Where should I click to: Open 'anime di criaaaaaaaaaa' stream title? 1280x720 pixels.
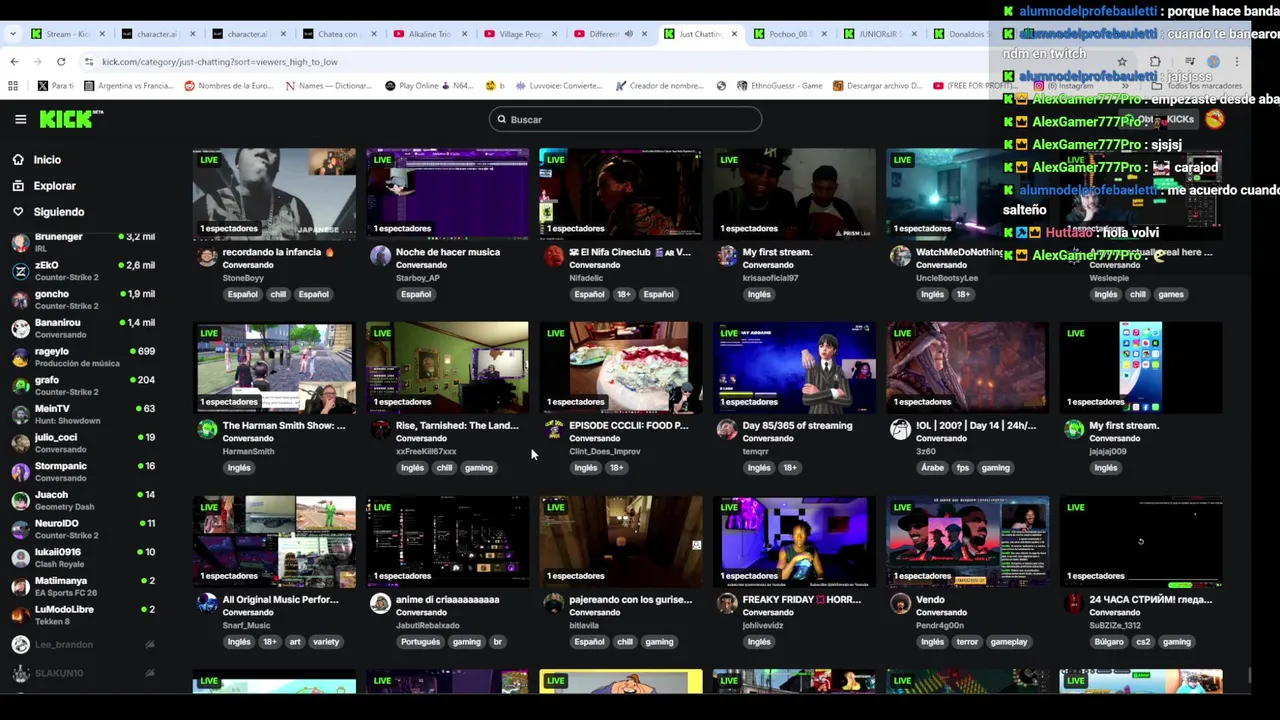pyautogui.click(x=447, y=600)
